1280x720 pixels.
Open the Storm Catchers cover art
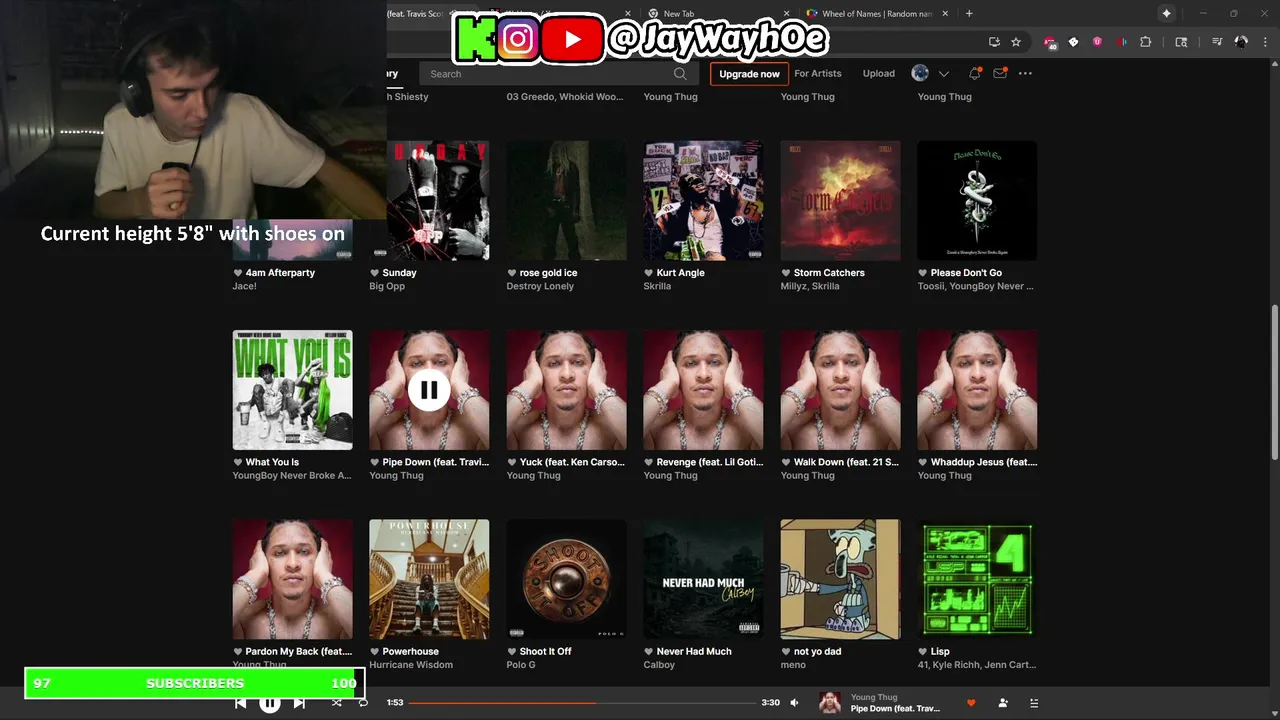click(x=840, y=200)
